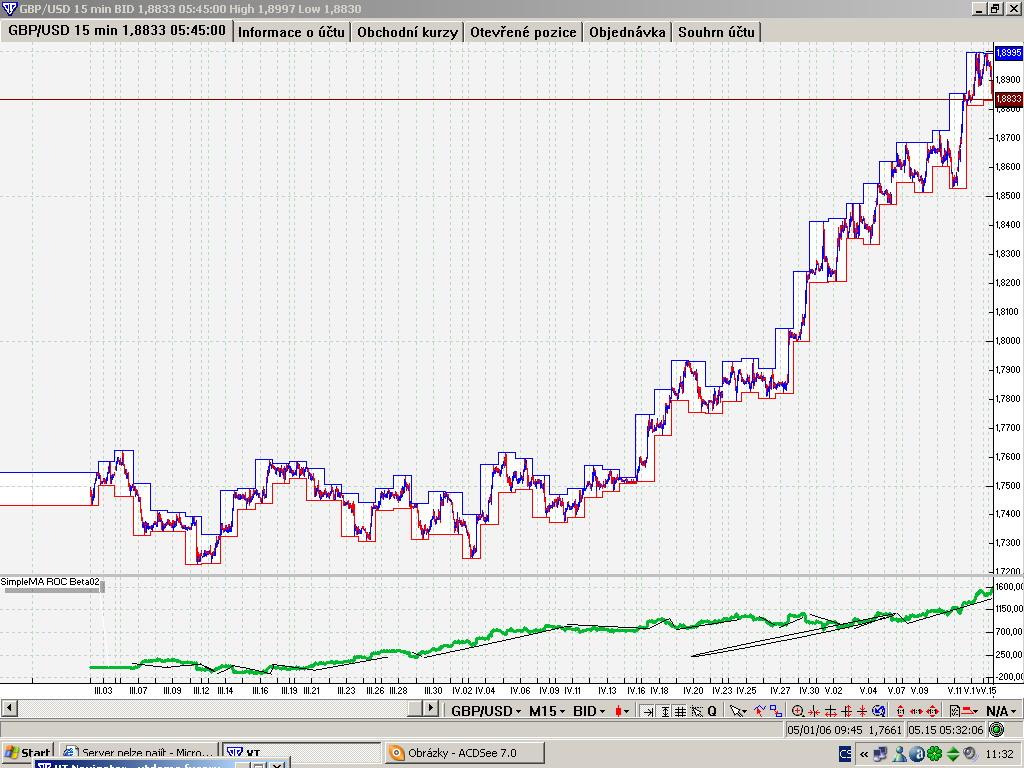Click the tray clock showing 11:32
The image size is (1024, 768).
click(x=1000, y=754)
